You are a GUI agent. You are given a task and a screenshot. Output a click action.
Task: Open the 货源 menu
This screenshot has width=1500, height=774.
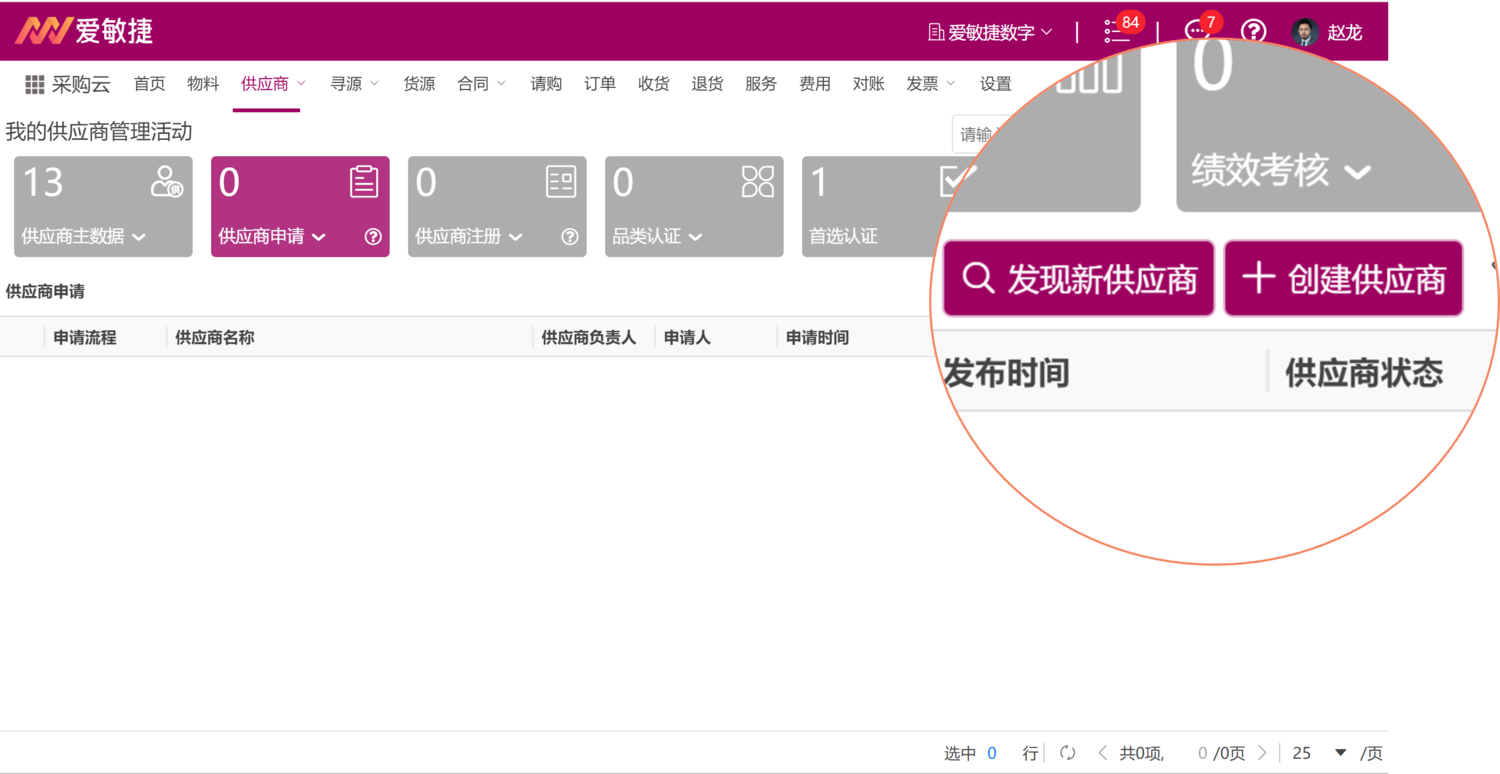(x=419, y=84)
